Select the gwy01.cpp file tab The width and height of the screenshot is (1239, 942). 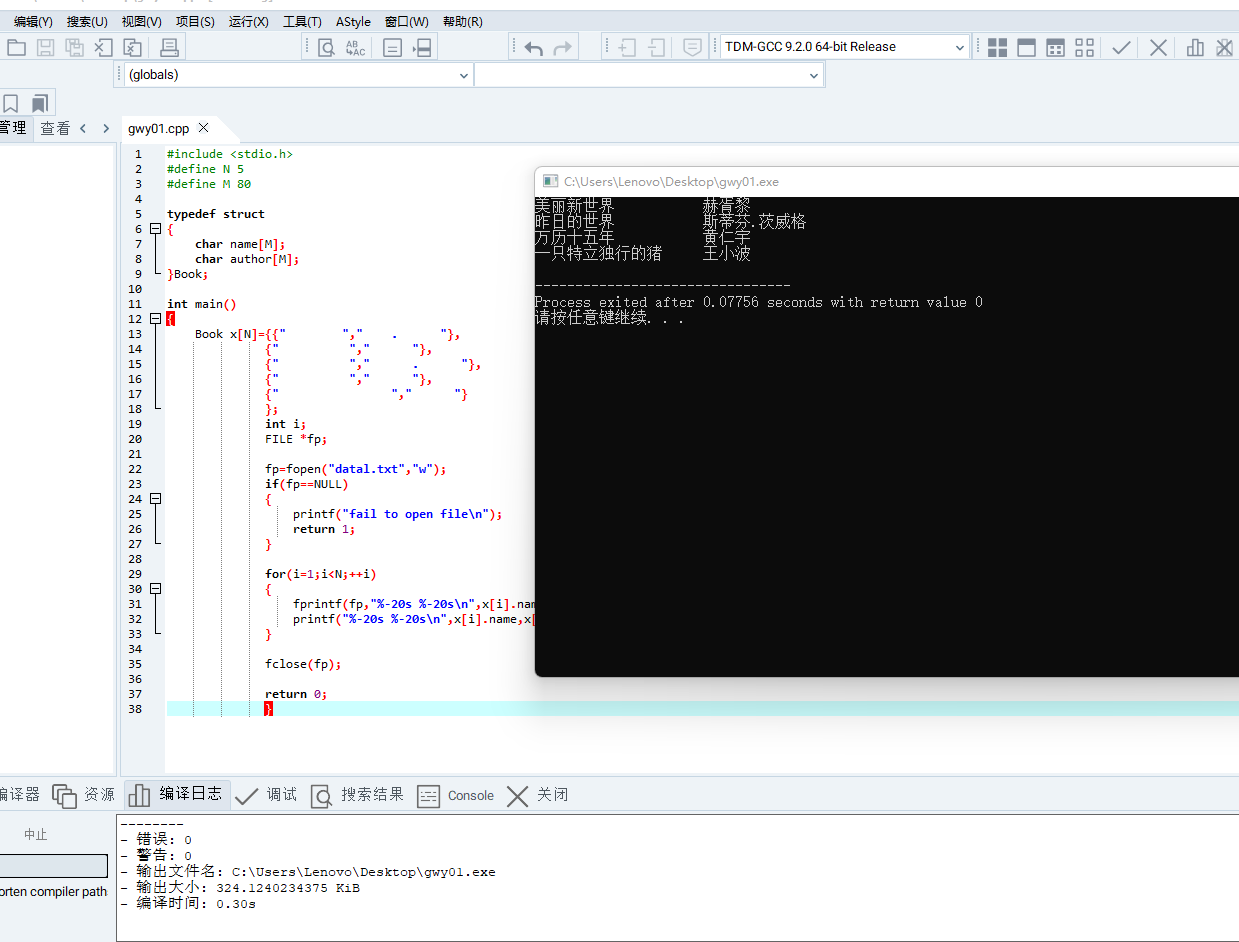pos(158,128)
